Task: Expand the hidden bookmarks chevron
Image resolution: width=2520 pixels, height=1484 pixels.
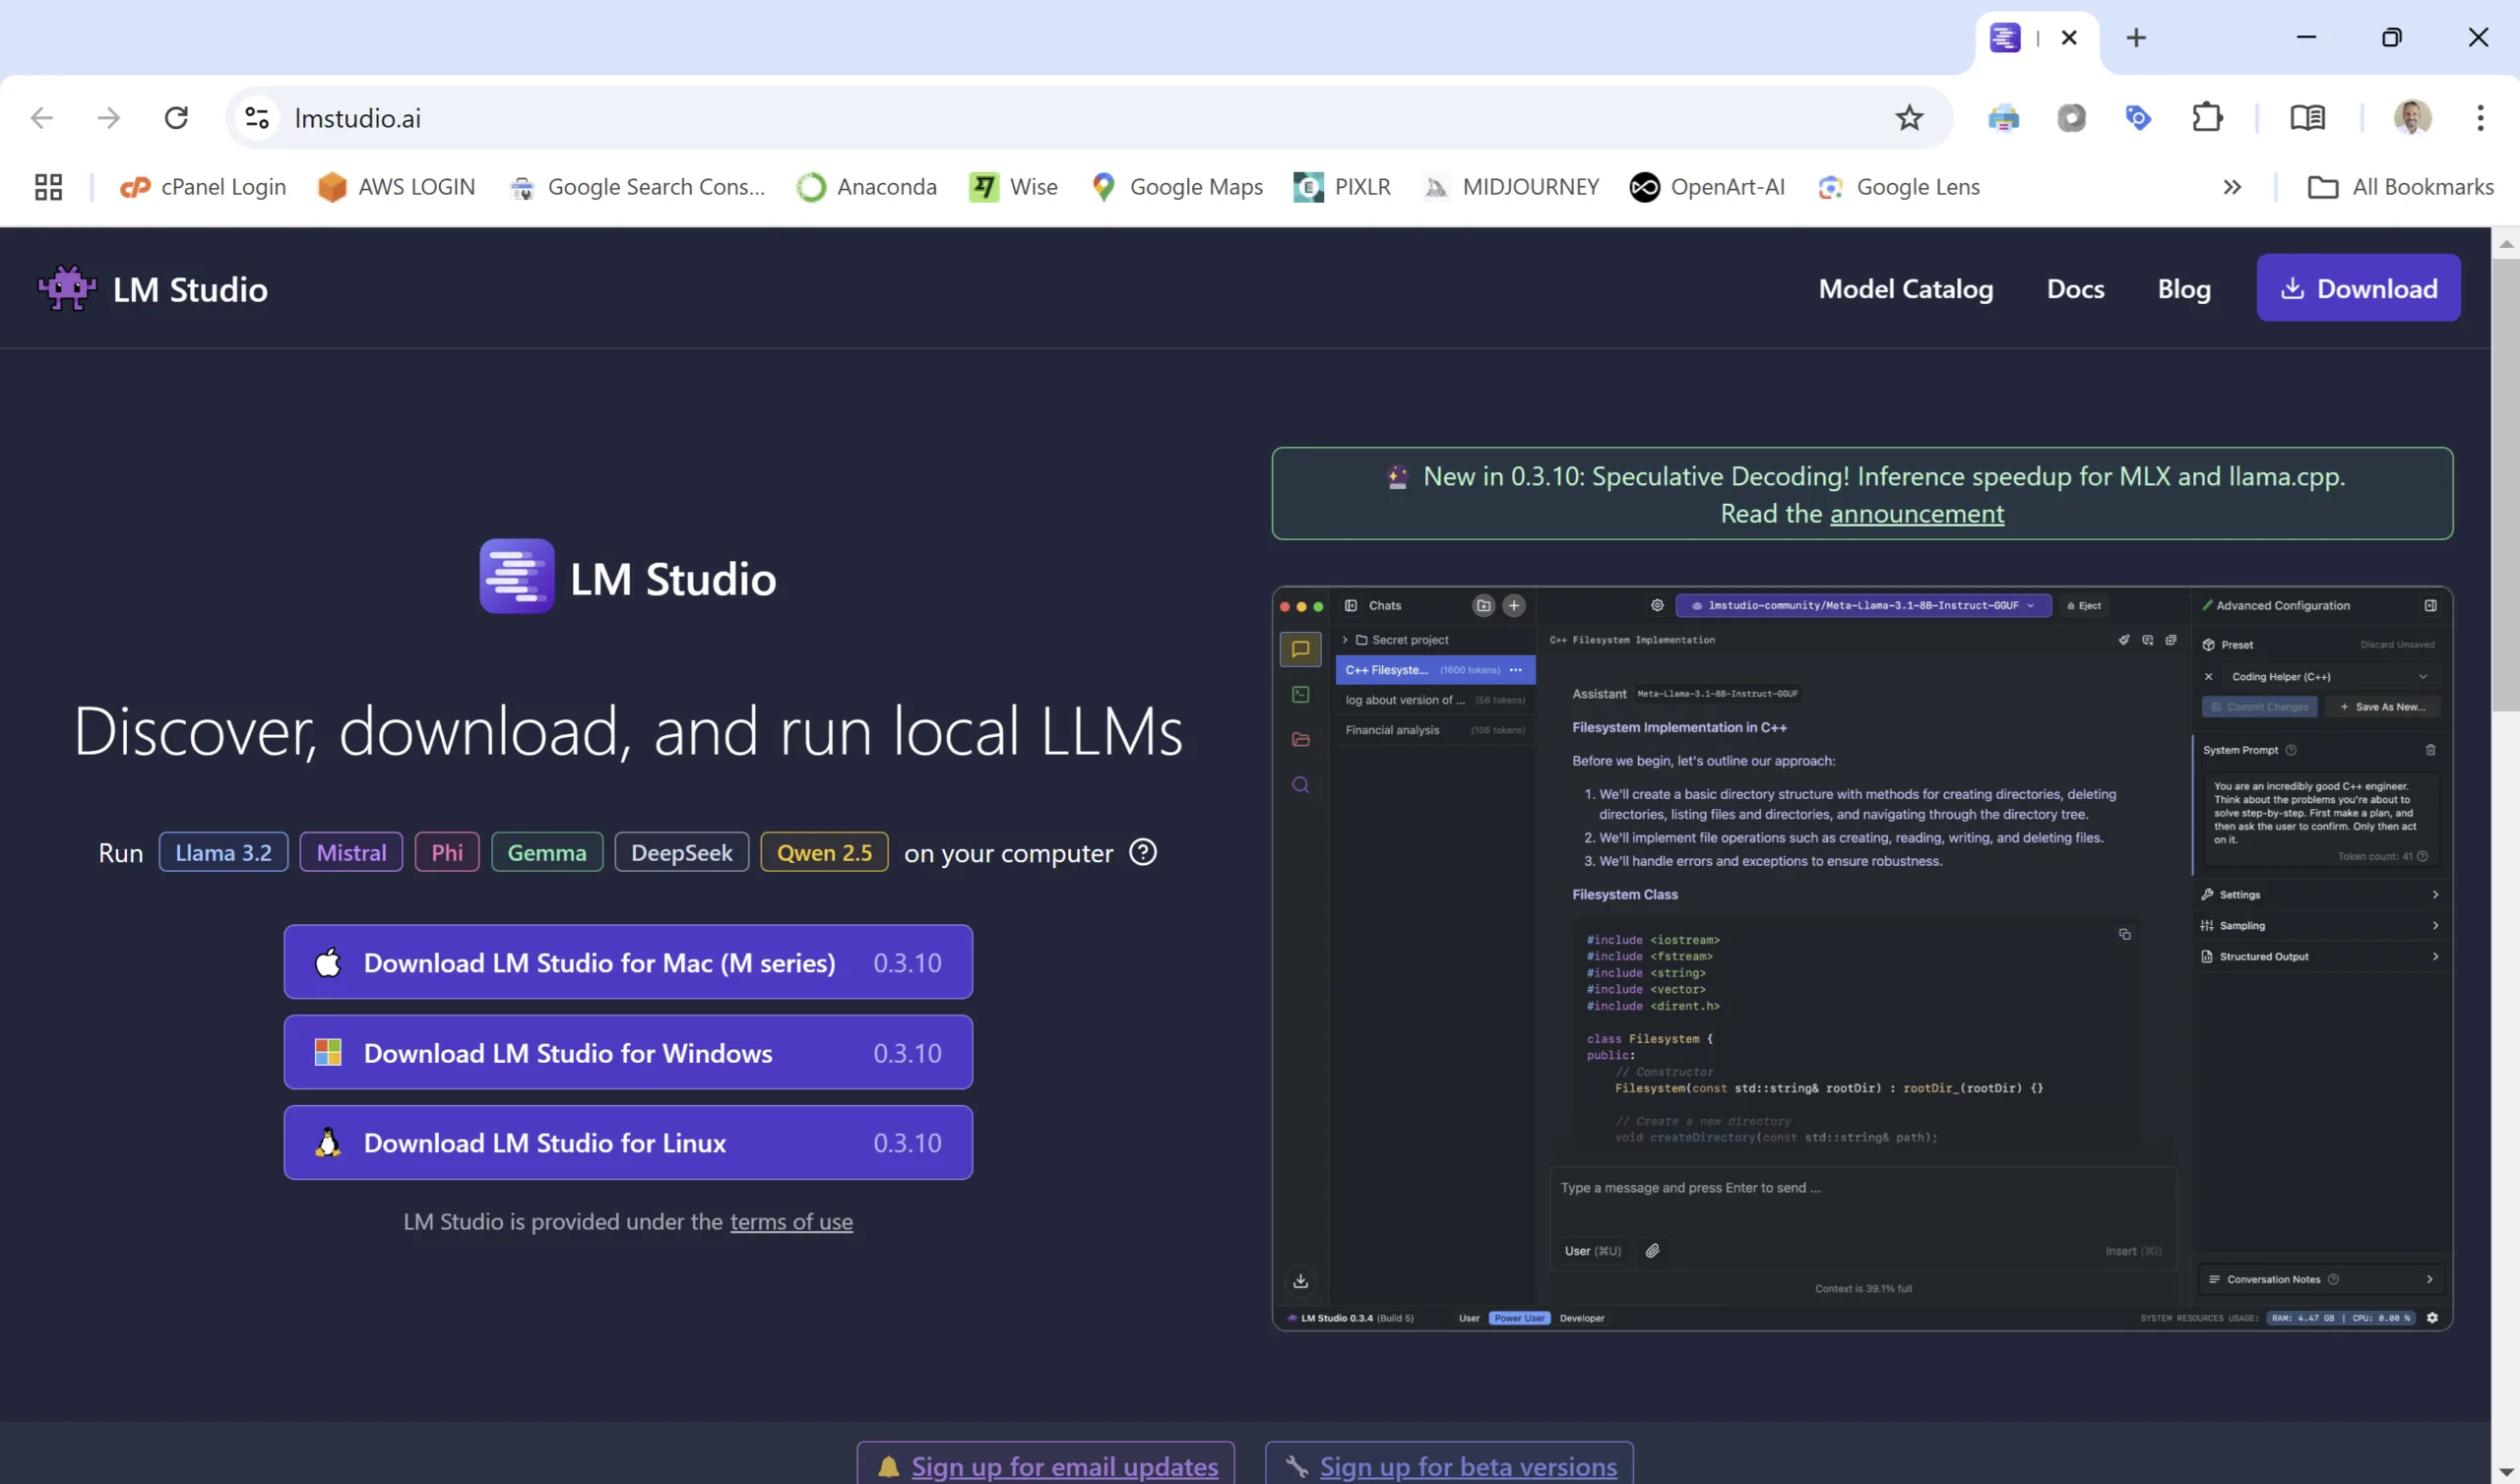Action: [x=2231, y=187]
